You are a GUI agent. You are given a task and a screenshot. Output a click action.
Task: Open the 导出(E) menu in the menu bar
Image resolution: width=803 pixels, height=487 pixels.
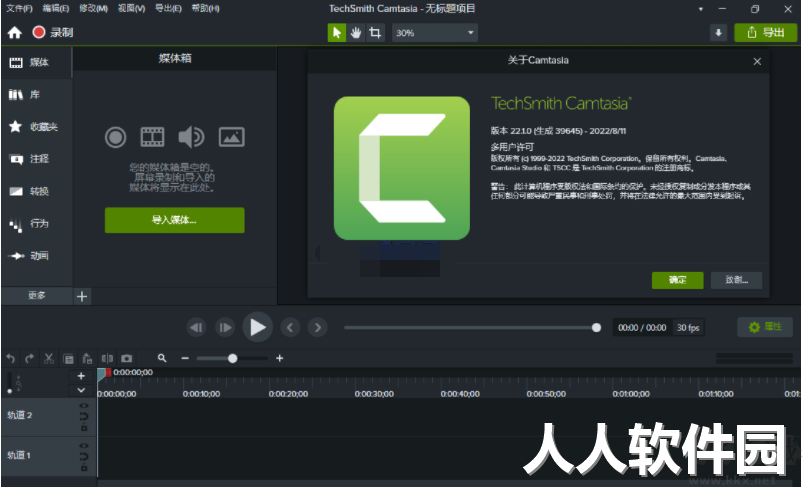[168, 9]
